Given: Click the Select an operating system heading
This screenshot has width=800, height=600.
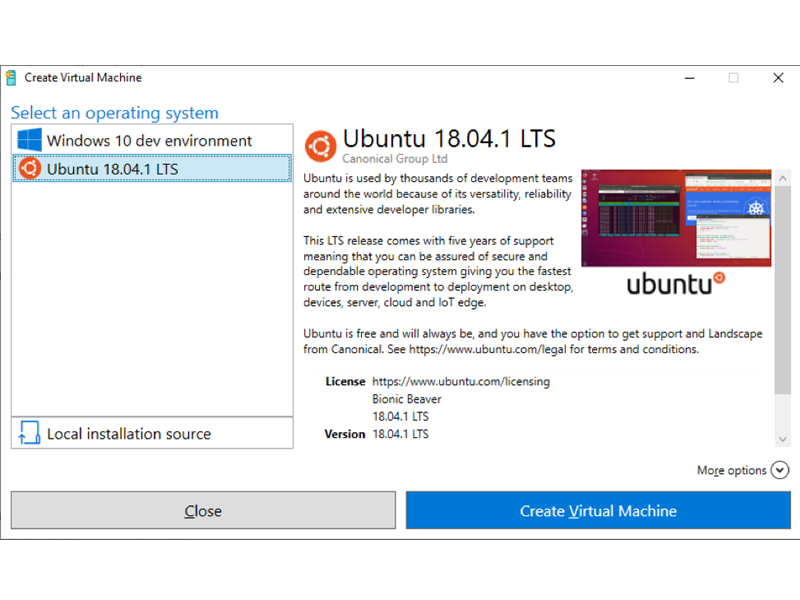Looking at the screenshot, I should (x=115, y=113).
